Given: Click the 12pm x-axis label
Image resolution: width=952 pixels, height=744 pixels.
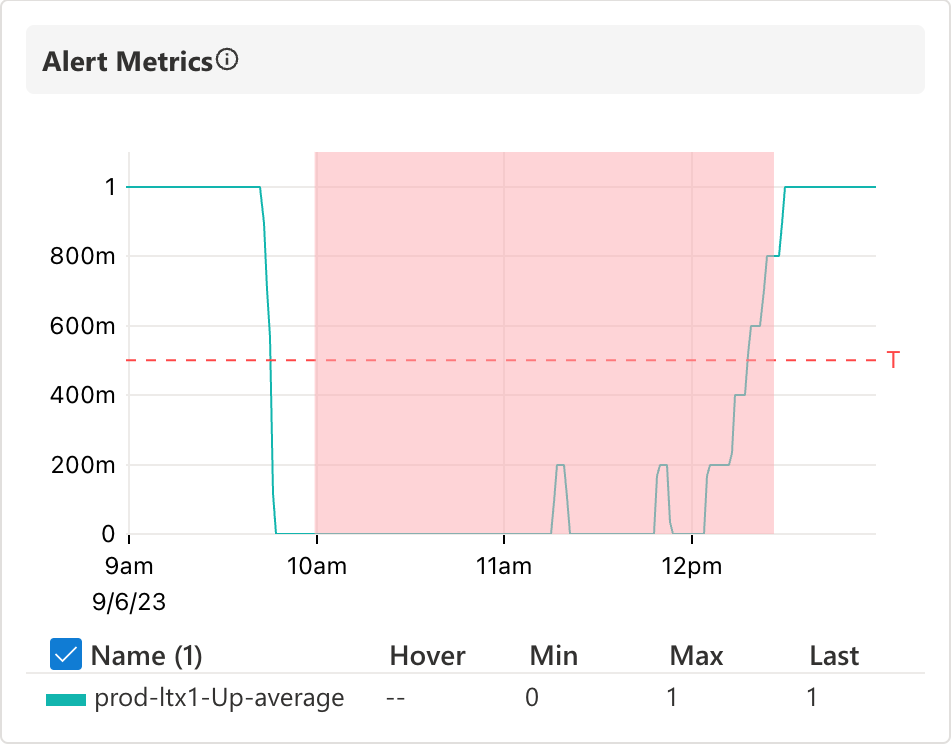Looking at the screenshot, I should pos(692,567).
